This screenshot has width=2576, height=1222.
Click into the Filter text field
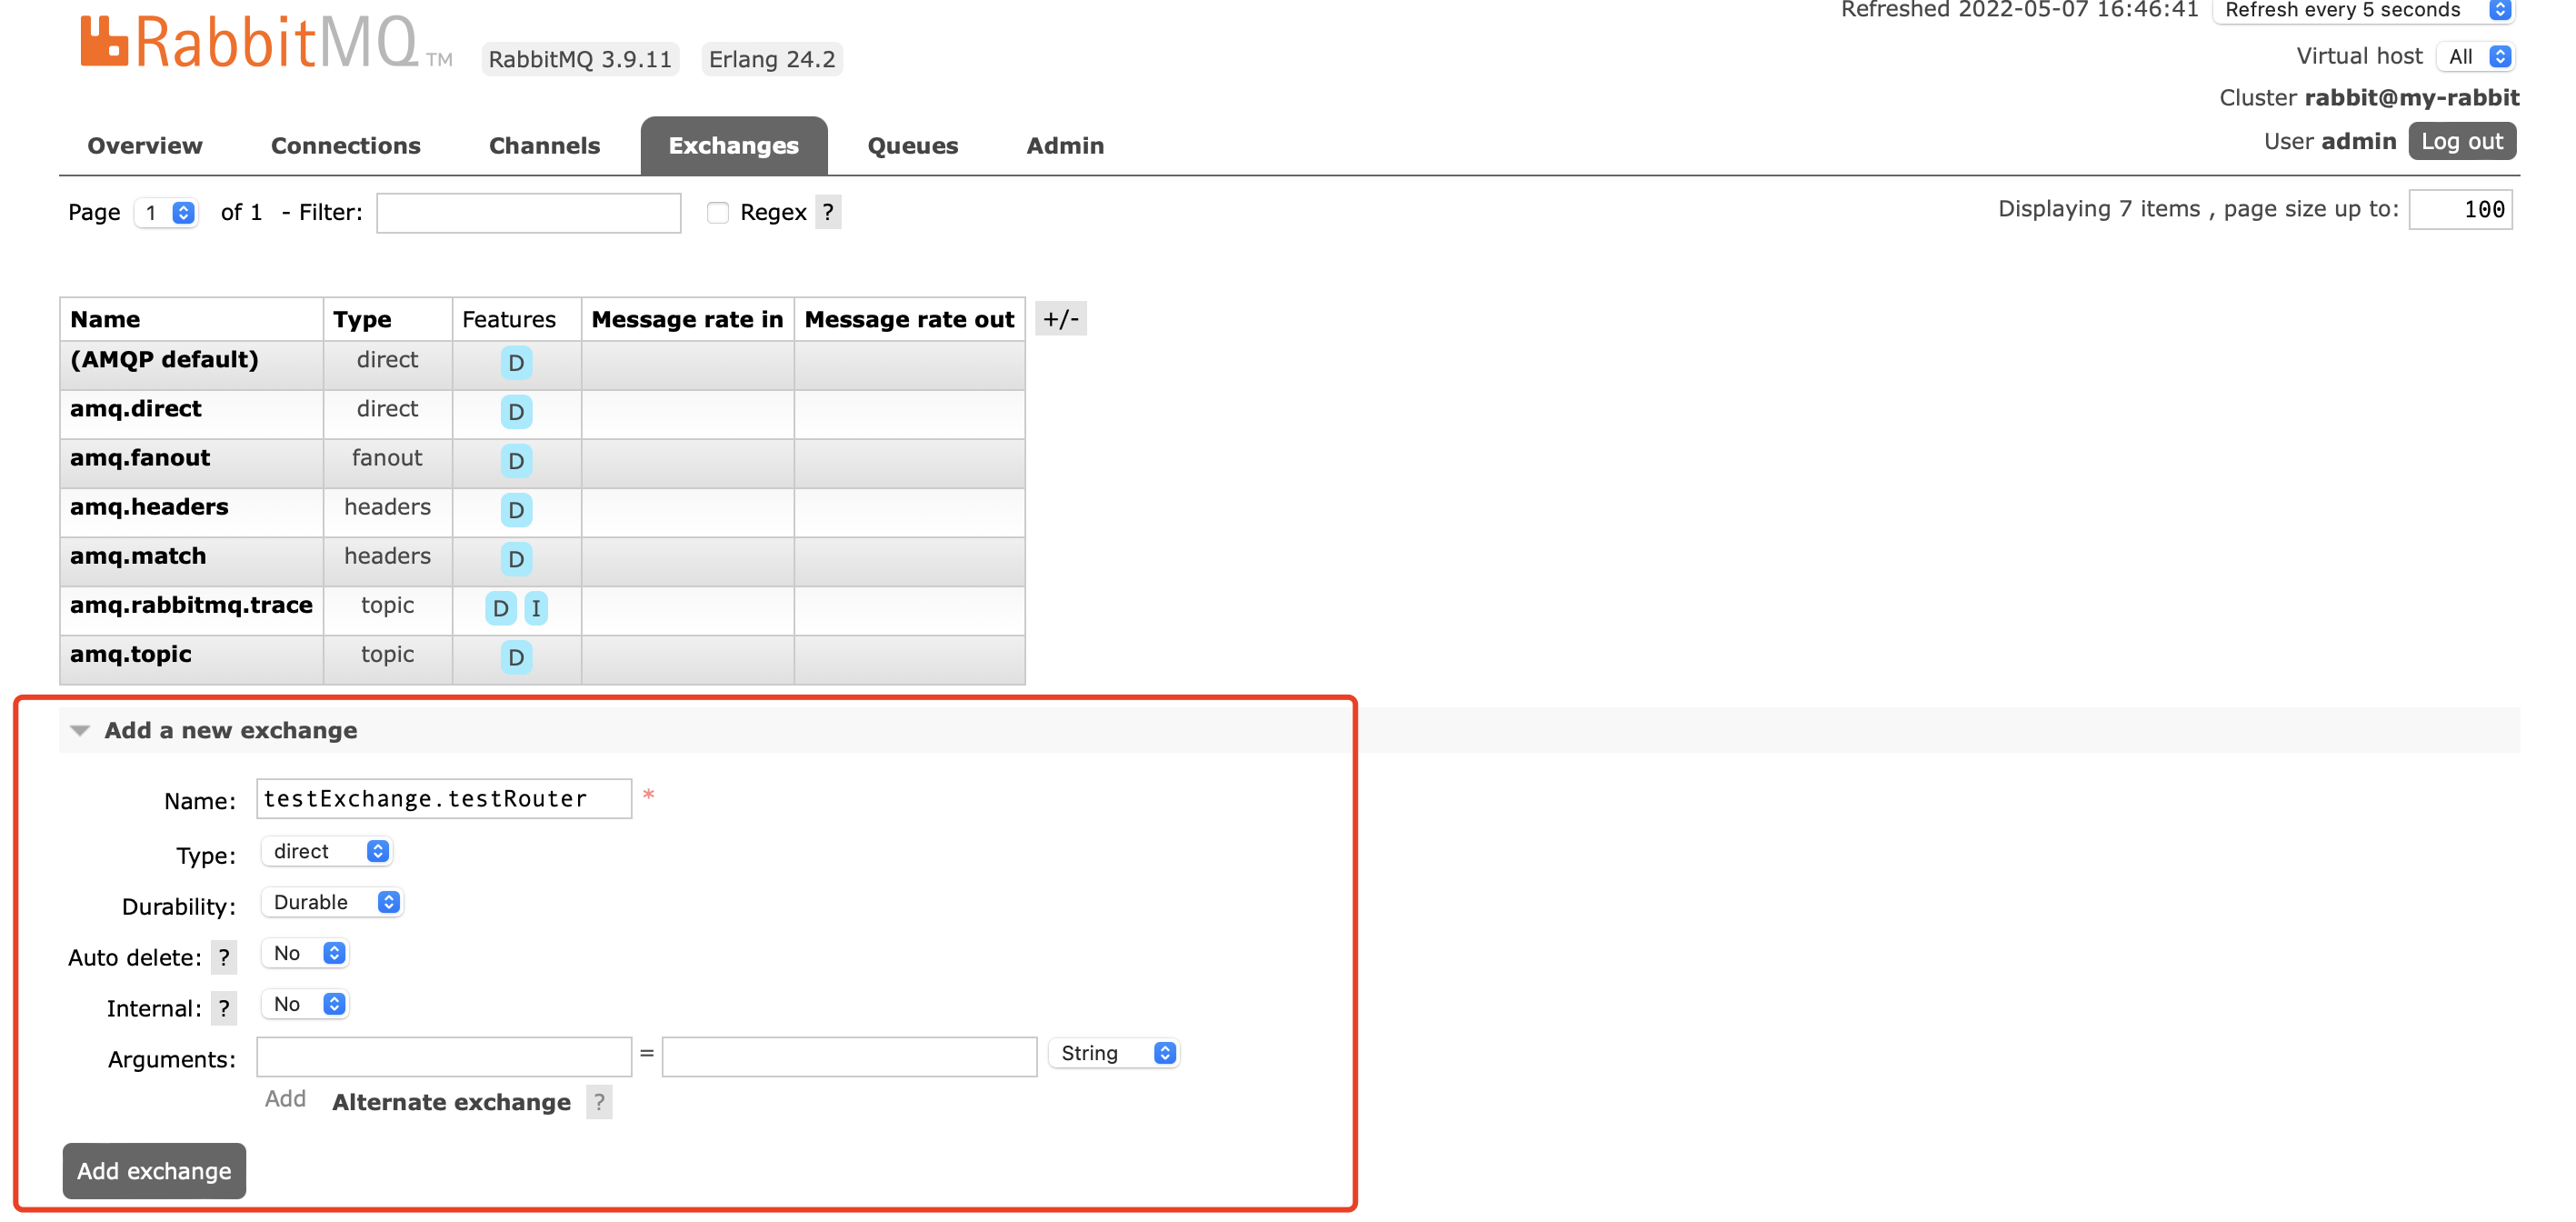[x=528, y=212]
